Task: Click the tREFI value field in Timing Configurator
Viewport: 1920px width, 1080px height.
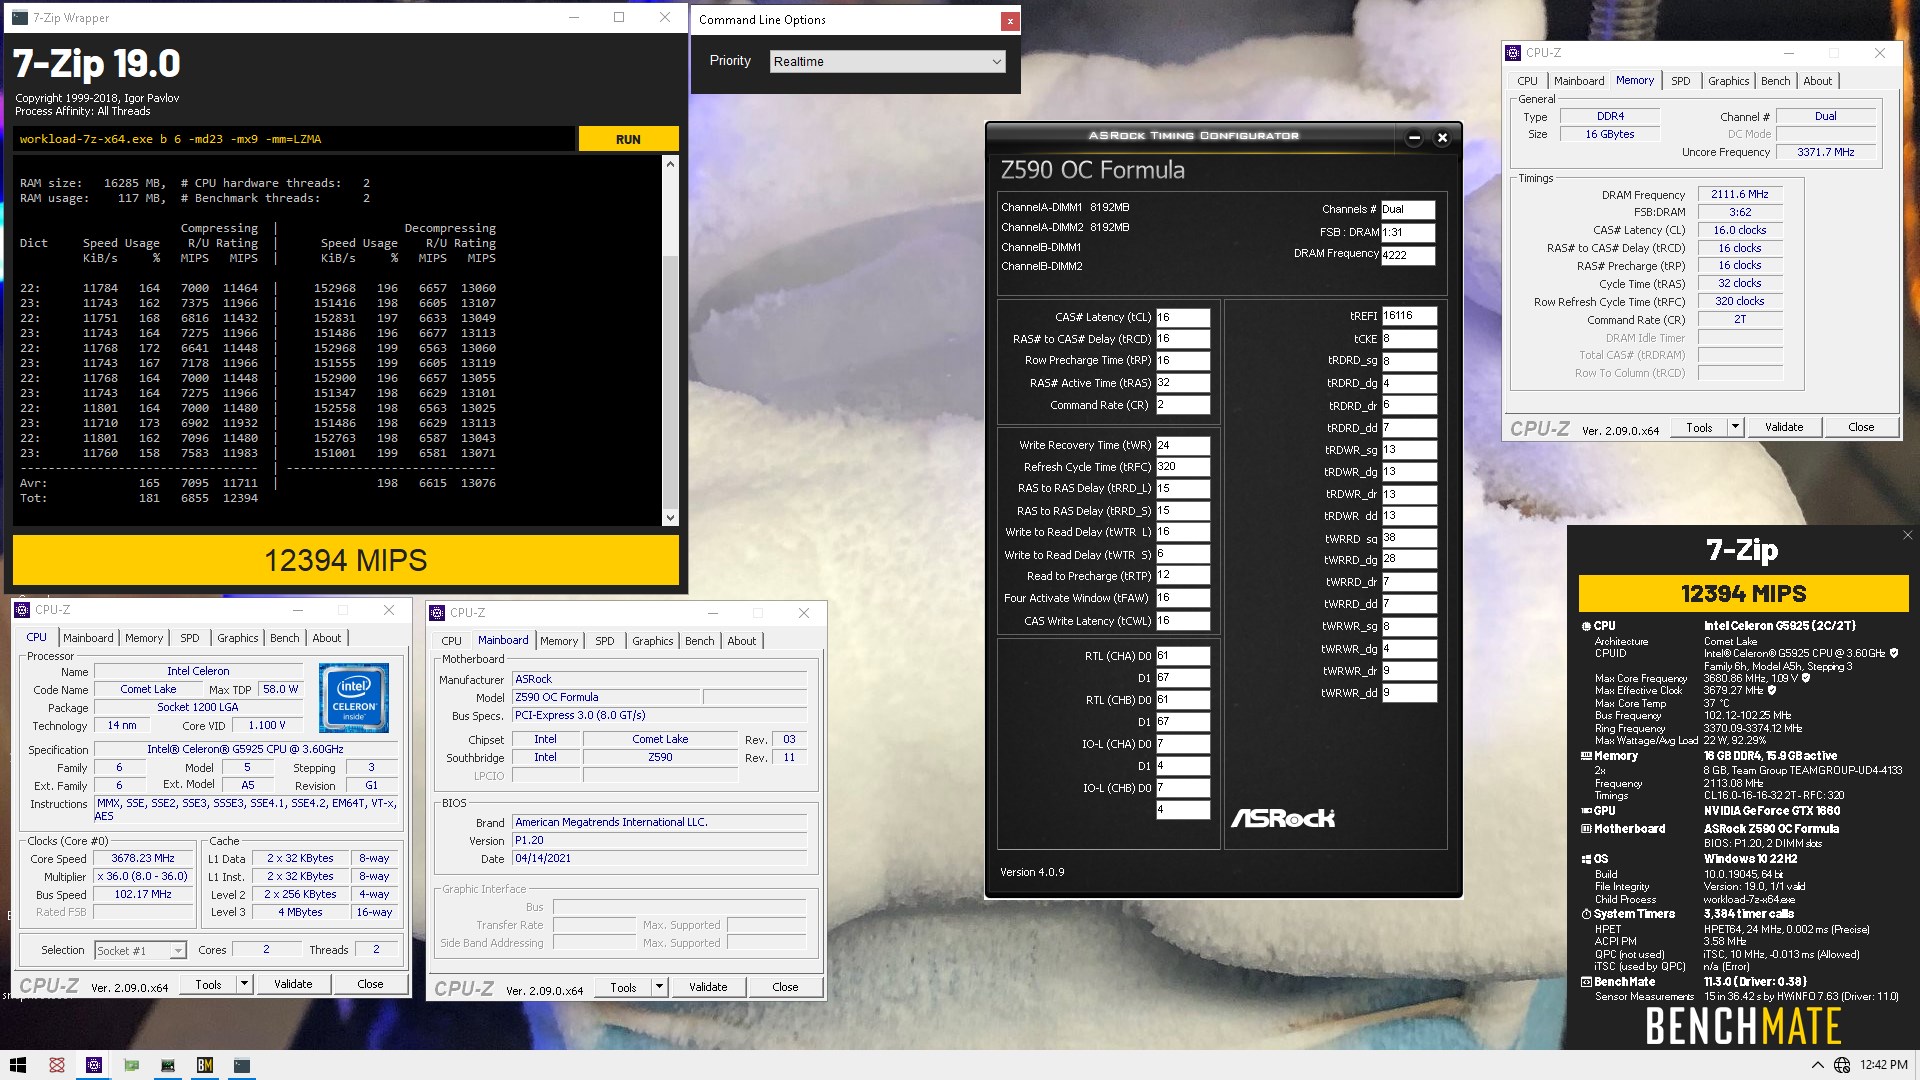Action: (1409, 316)
